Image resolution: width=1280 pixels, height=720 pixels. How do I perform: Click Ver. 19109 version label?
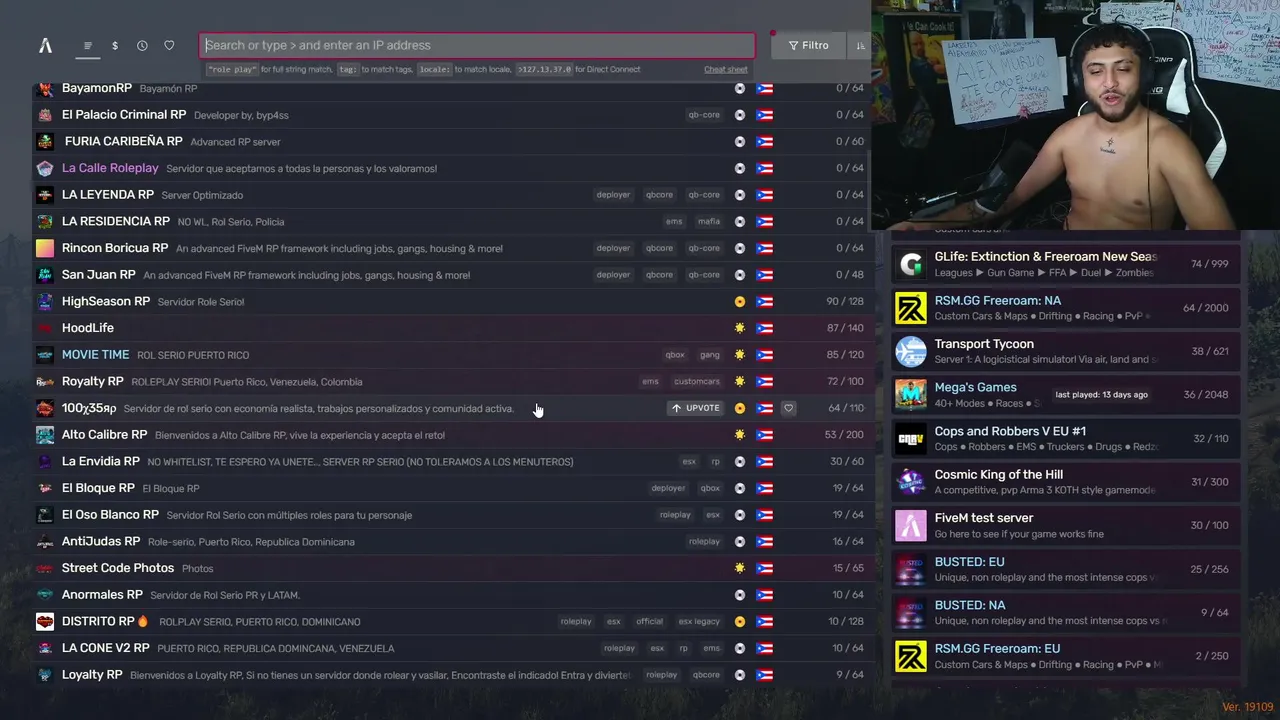tap(1248, 707)
